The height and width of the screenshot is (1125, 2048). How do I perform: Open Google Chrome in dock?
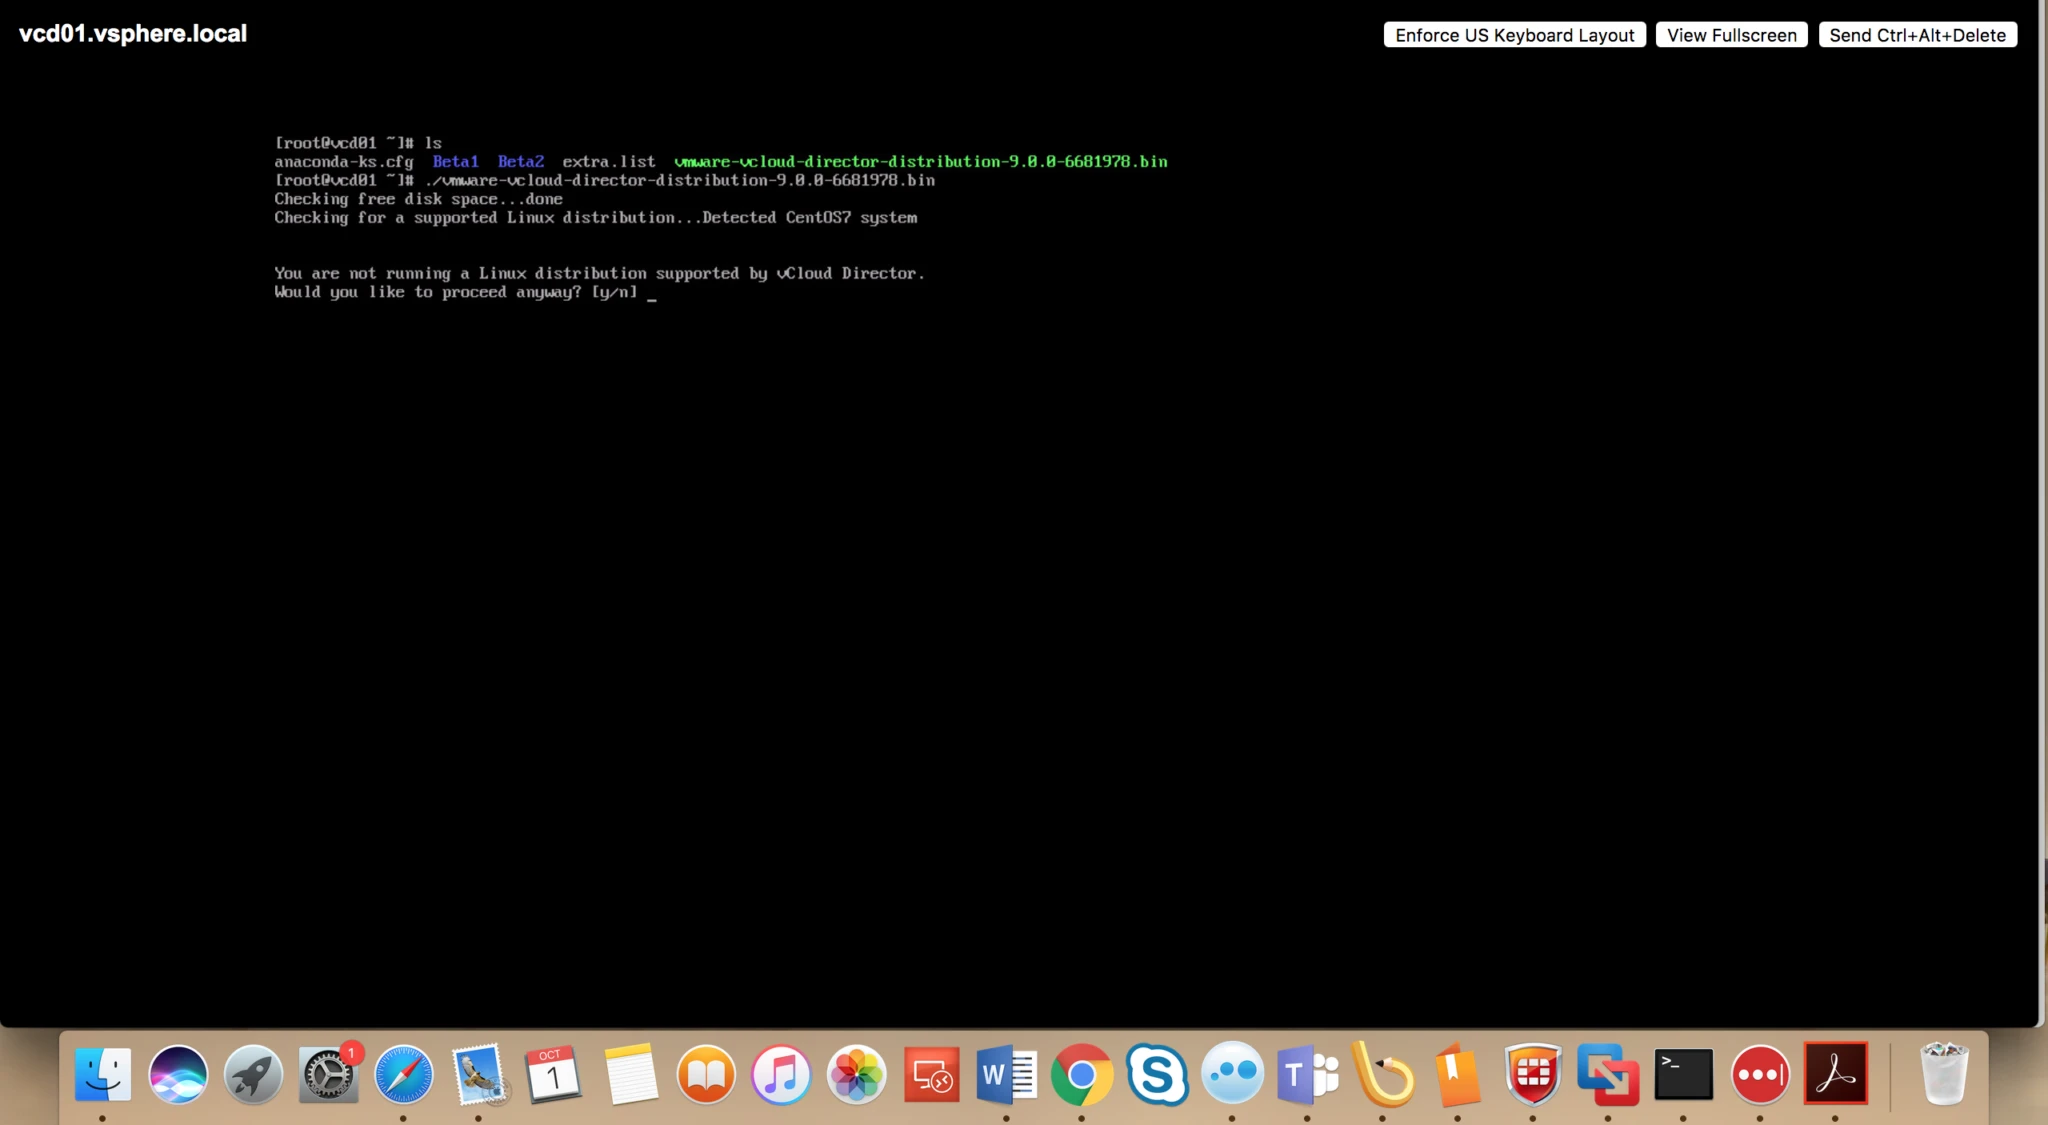(1082, 1075)
